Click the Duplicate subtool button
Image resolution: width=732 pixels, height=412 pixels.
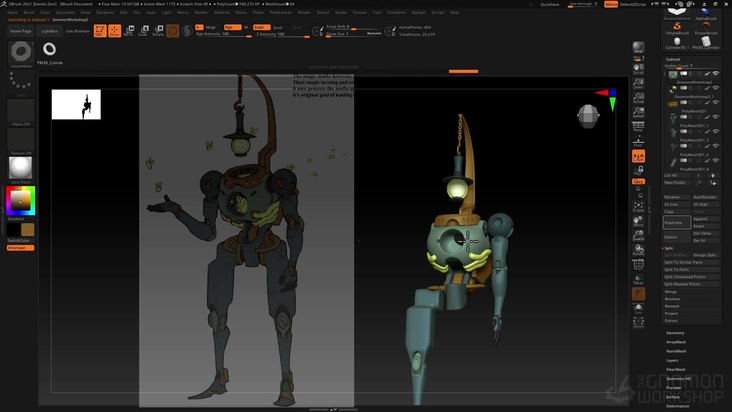(x=676, y=222)
